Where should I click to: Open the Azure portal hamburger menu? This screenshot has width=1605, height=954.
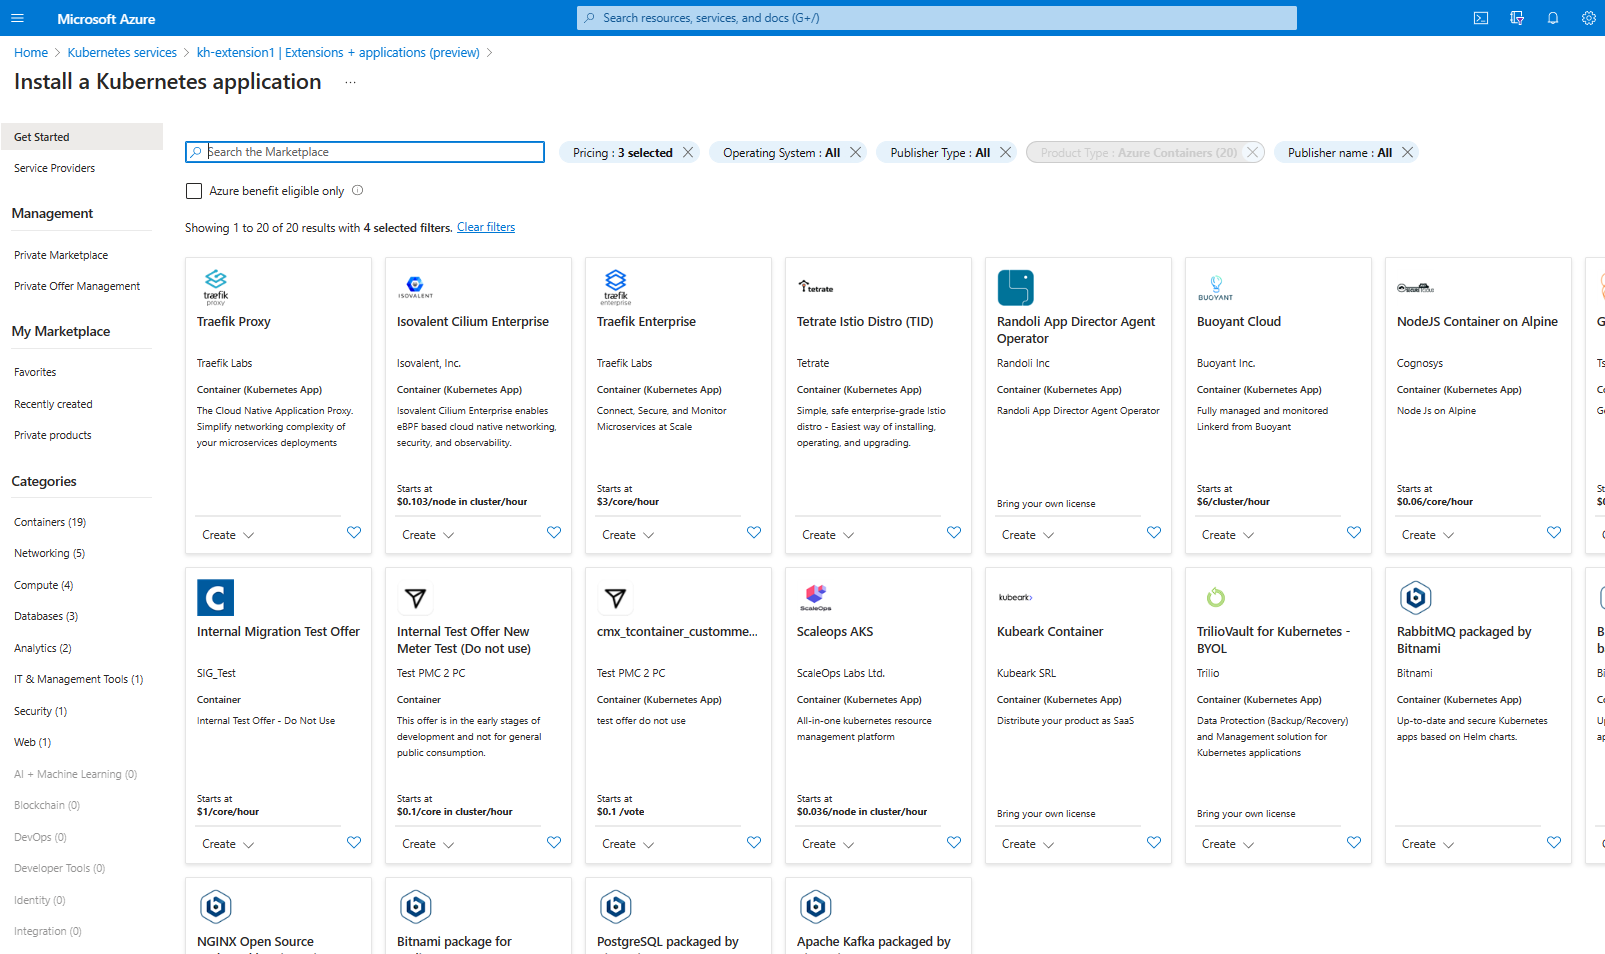(x=17, y=18)
